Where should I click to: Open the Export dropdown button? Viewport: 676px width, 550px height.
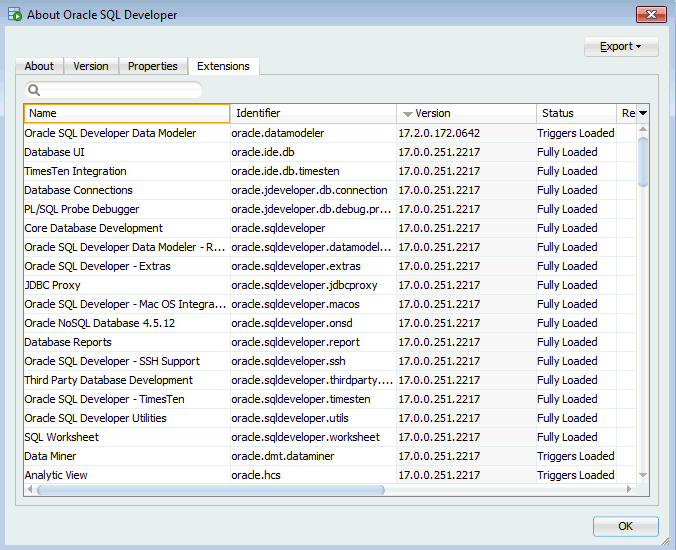[x=621, y=46]
